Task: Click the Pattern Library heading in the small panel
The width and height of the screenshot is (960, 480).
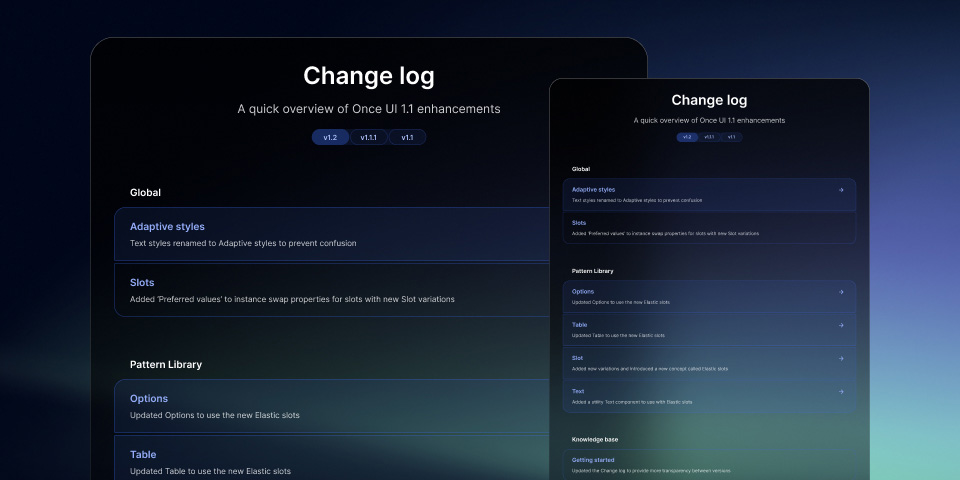Action: [593, 271]
